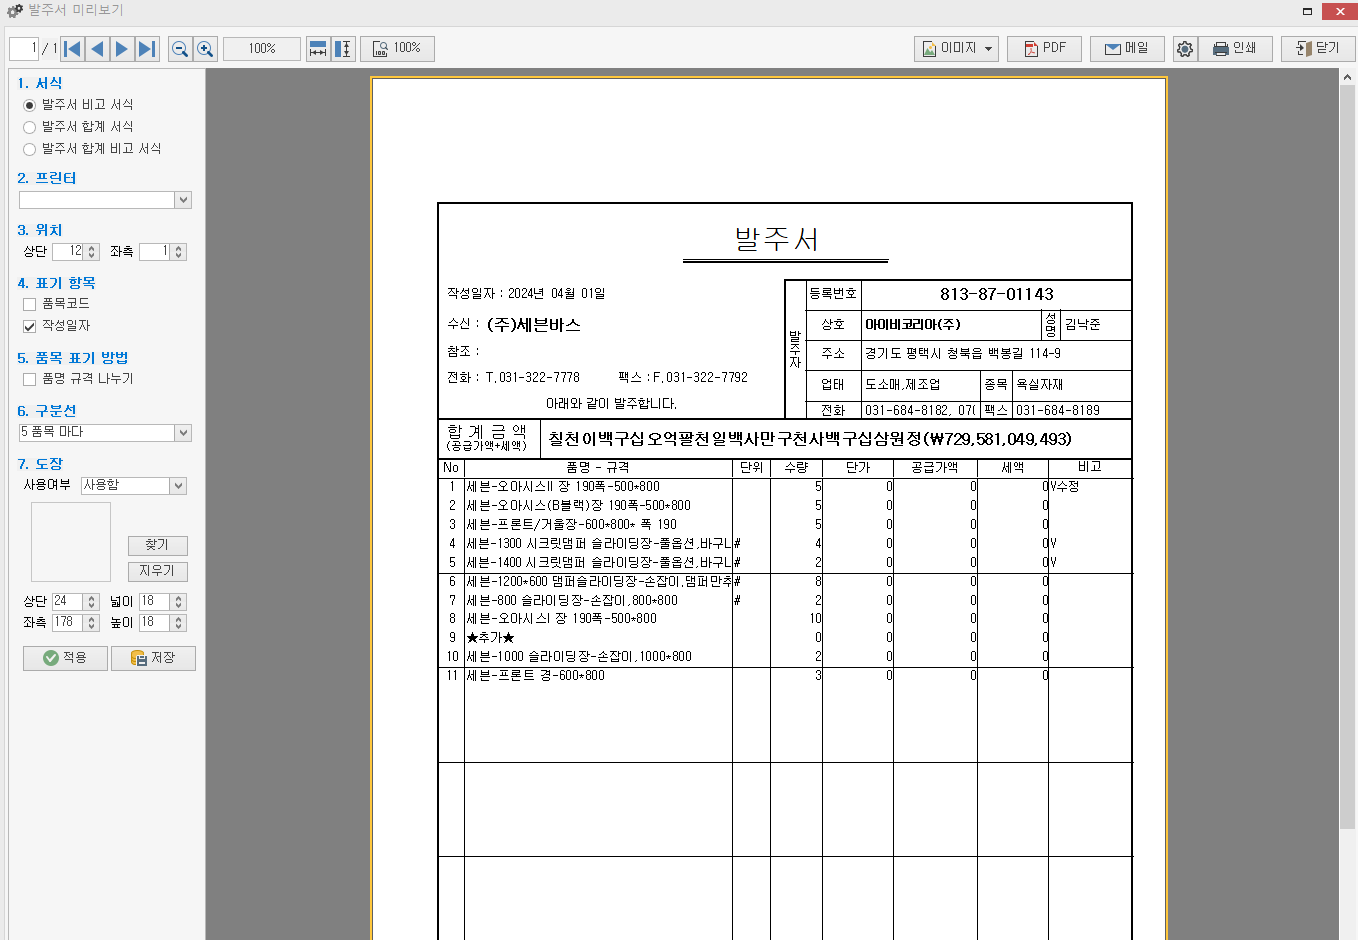Screen dimensions: 1358x940
Task: Select 발주서 합계 비고 서식 format
Action: [x=92, y=148]
